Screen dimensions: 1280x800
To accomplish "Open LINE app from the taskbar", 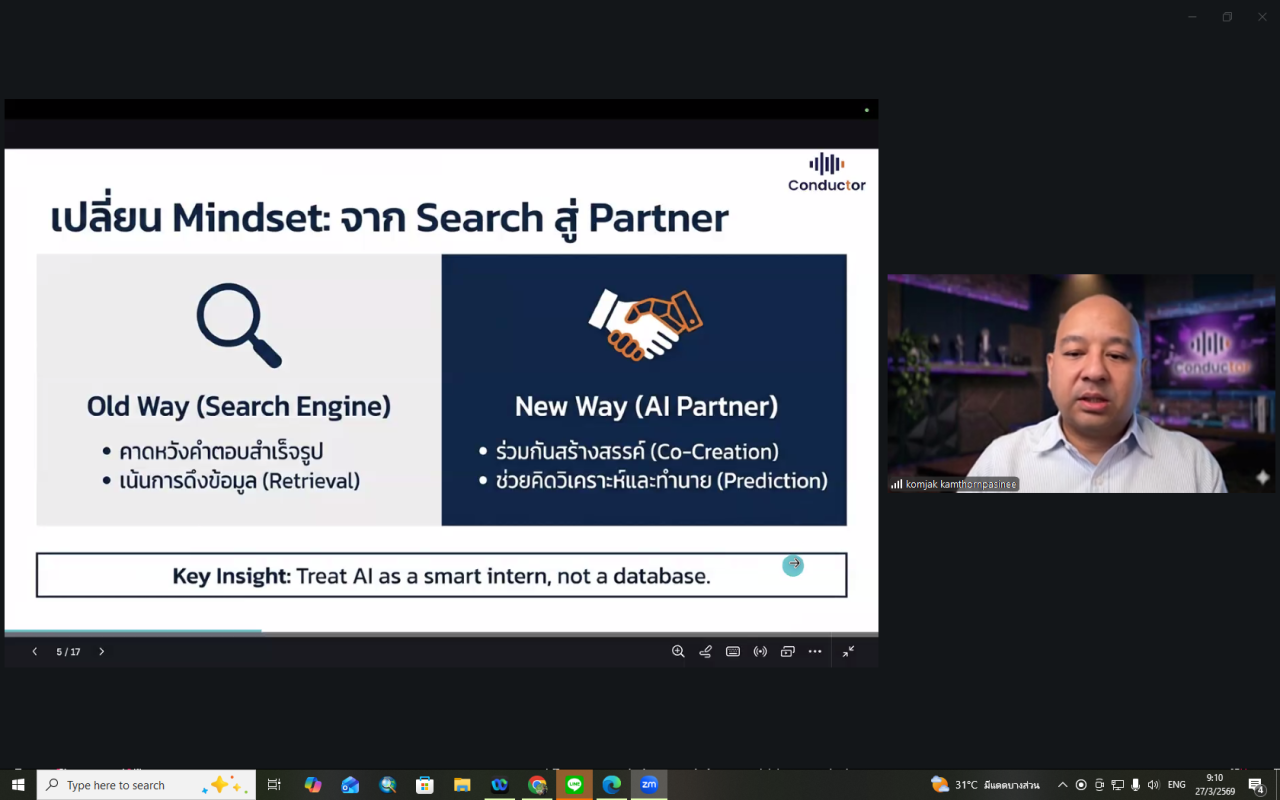I will pyautogui.click(x=574, y=785).
